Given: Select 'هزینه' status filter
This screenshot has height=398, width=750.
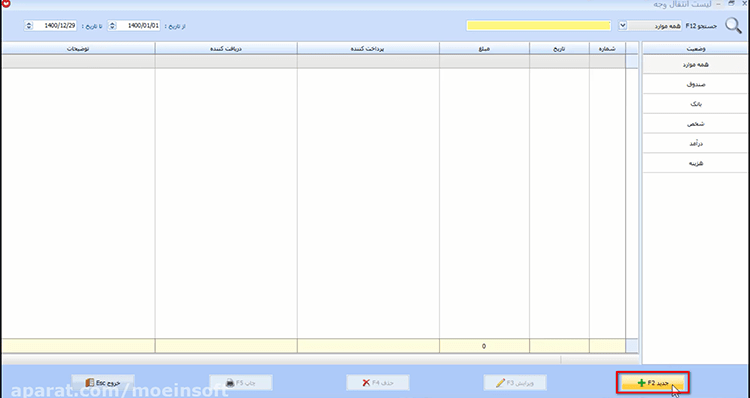Looking at the screenshot, I should [695, 163].
